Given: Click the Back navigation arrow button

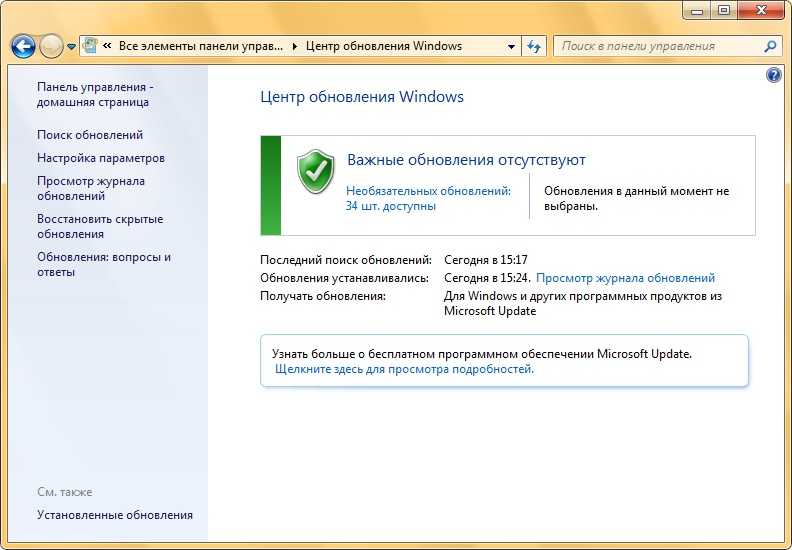Looking at the screenshot, I should click(23, 46).
